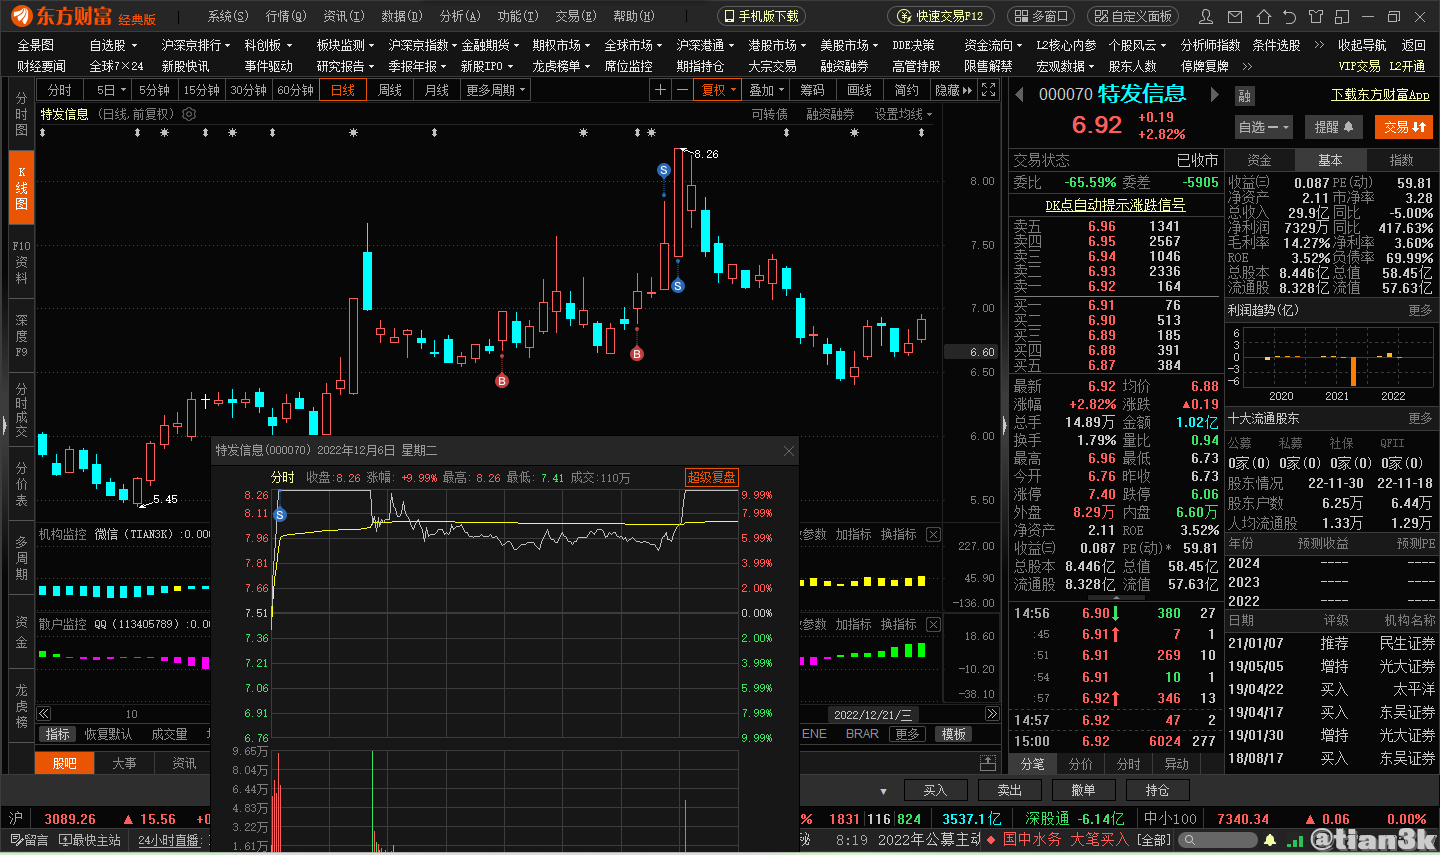This screenshot has width=1440, height=855.
Task: Open 资金流向 dropdown menu
Action: tap(993, 45)
